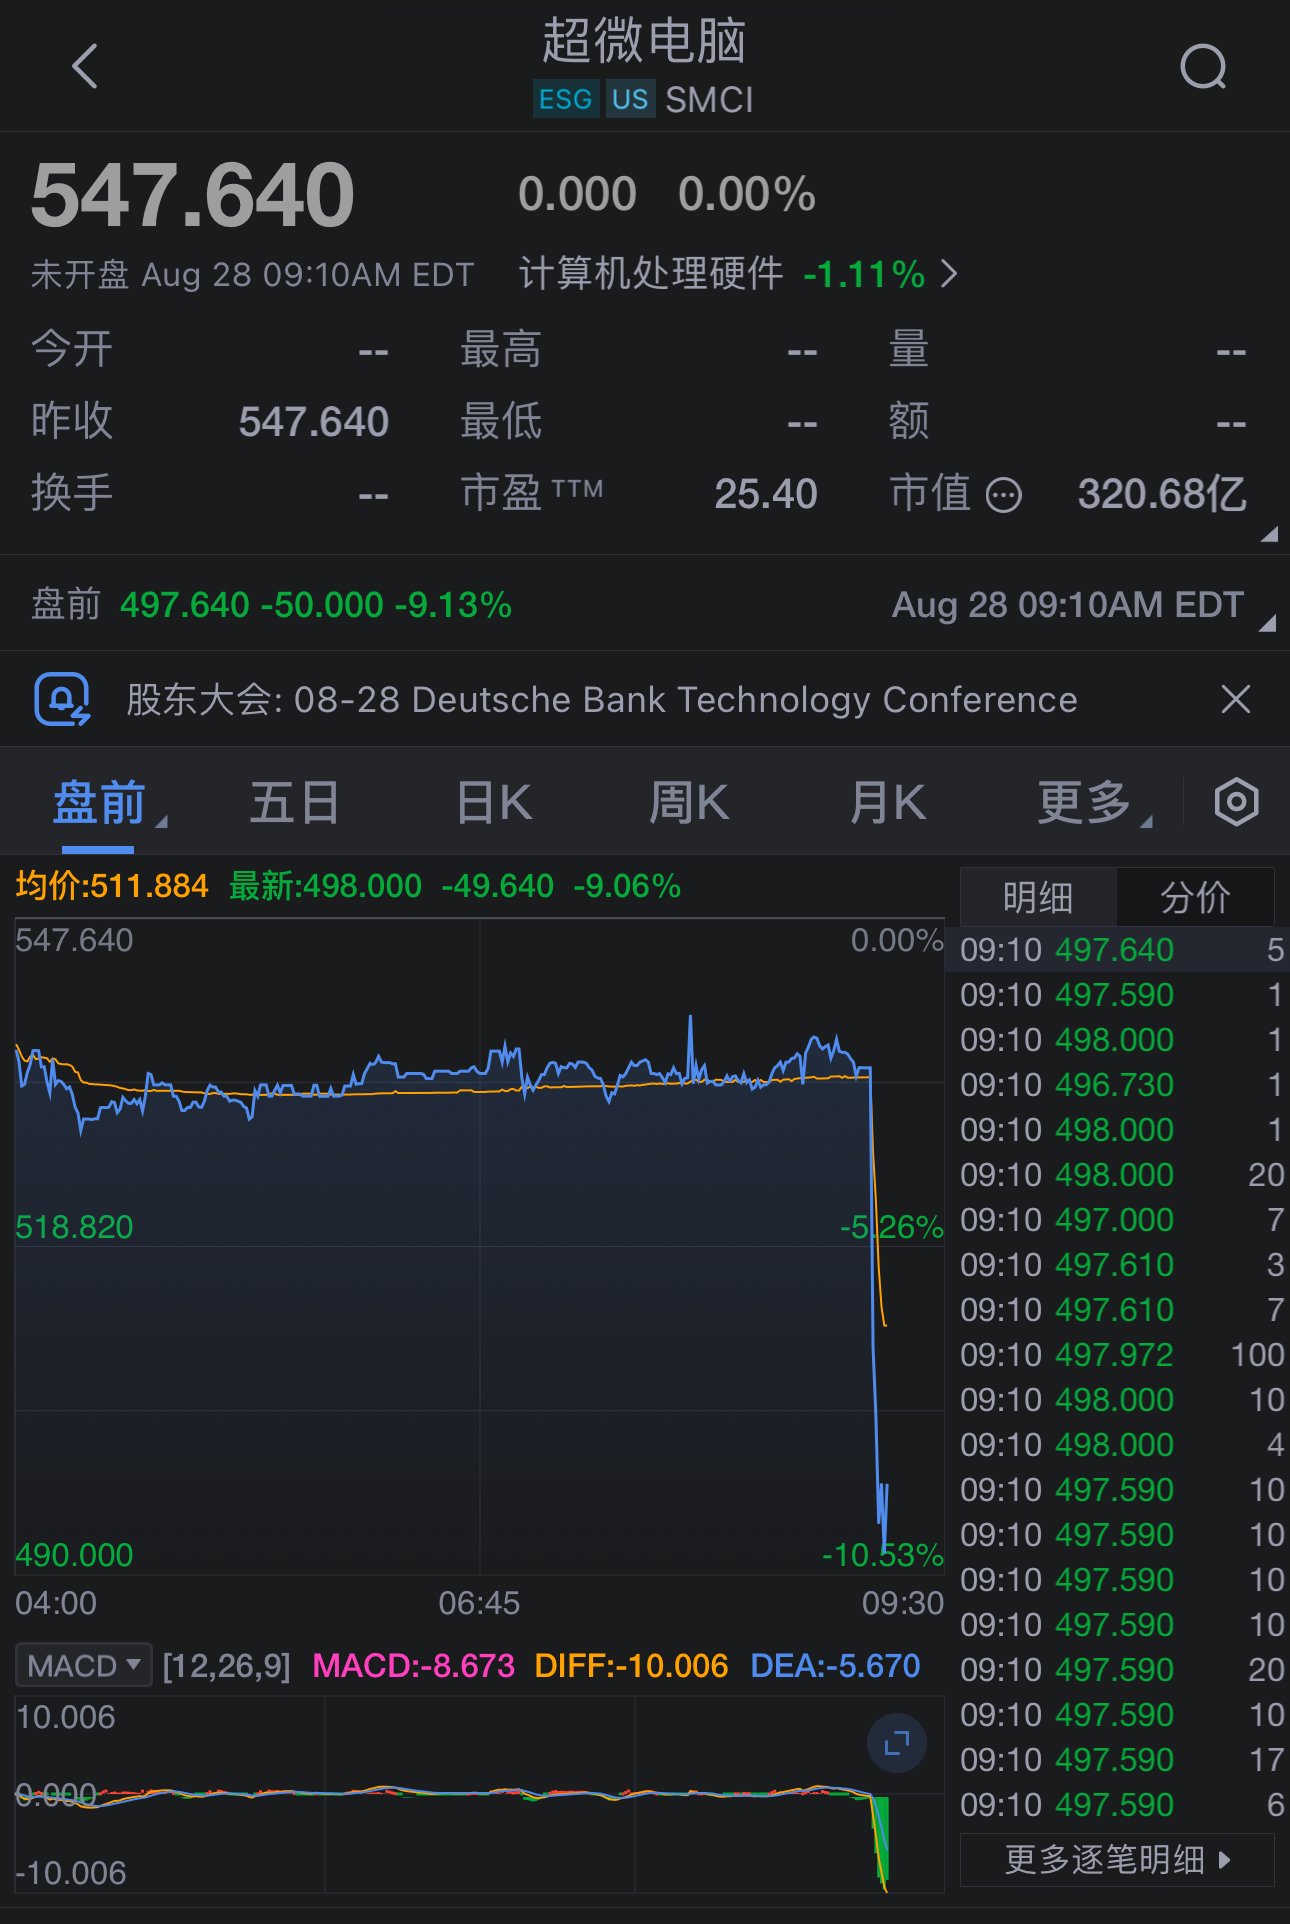Open search with magnifier icon
This screenshot has height=1924, width=1290.
pyautogui.click(x=1203, y=67)
